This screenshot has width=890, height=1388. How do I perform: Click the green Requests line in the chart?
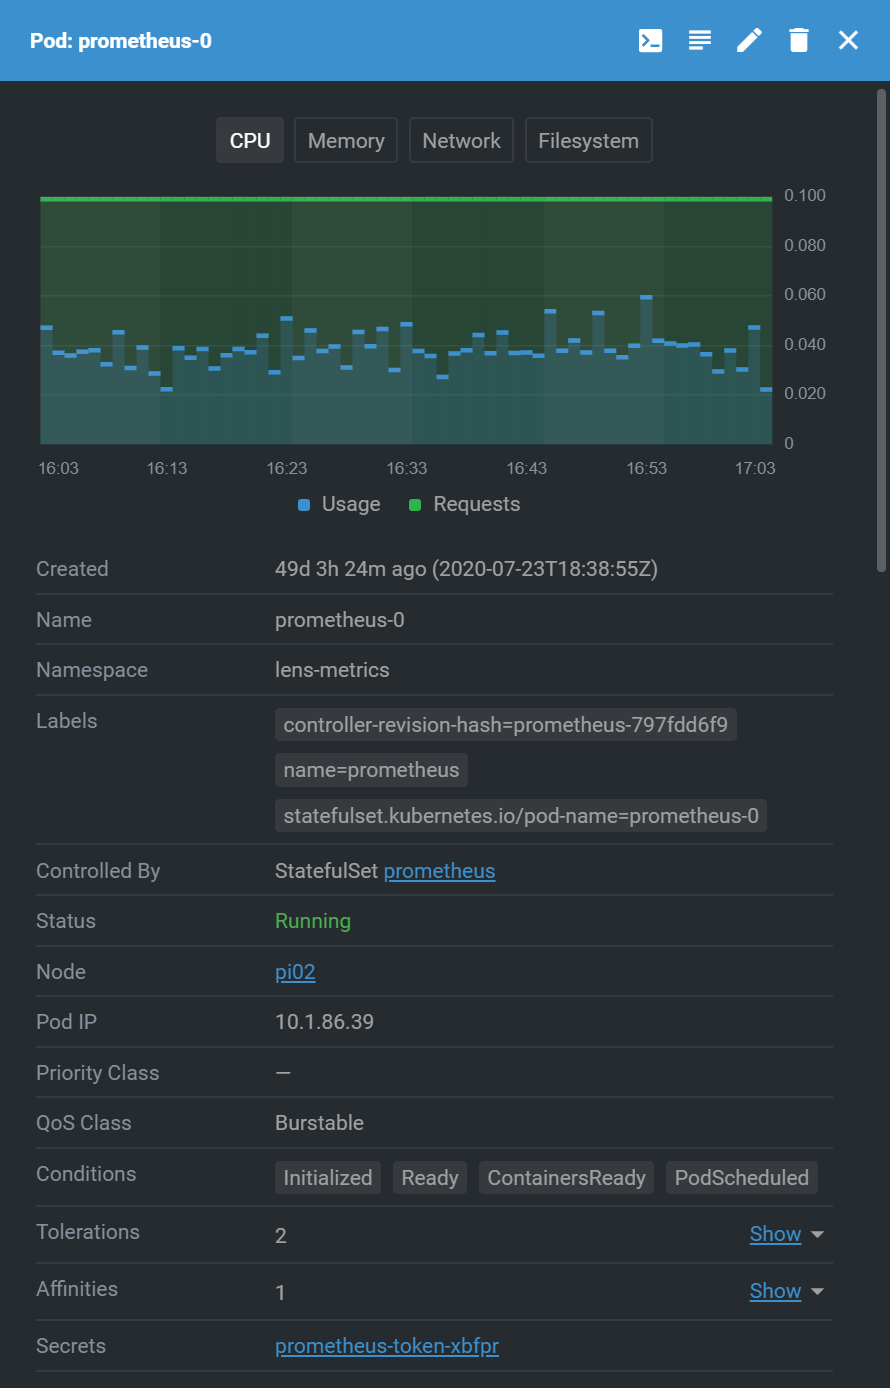(406, 199)
